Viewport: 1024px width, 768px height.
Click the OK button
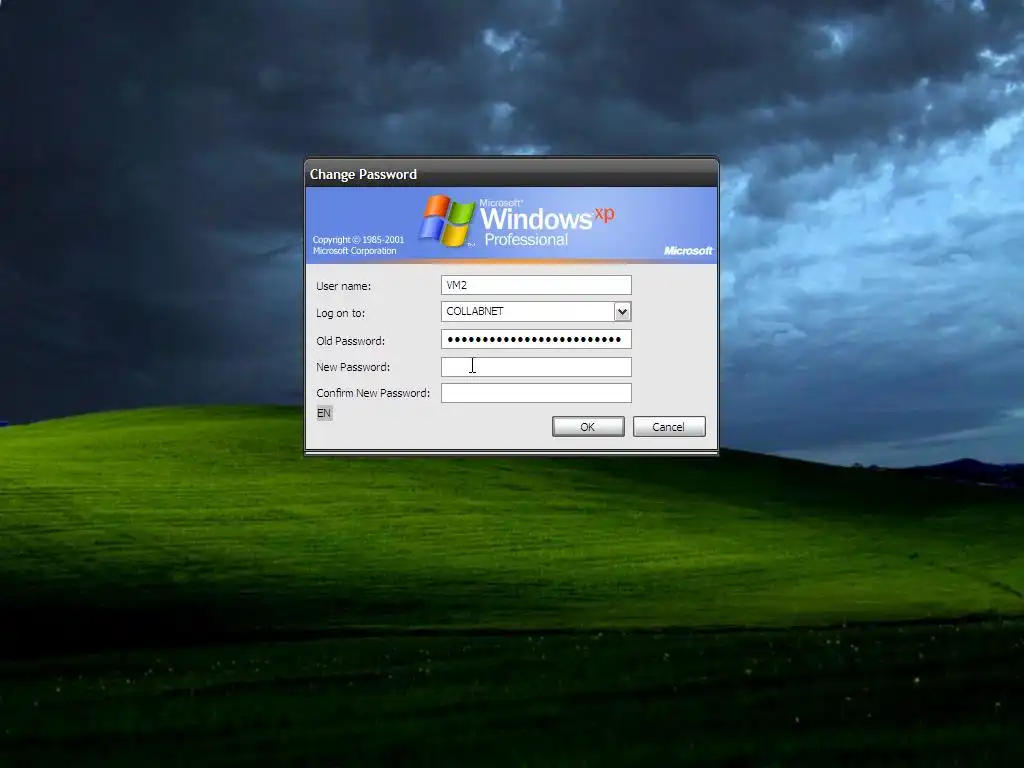(588, 426)
